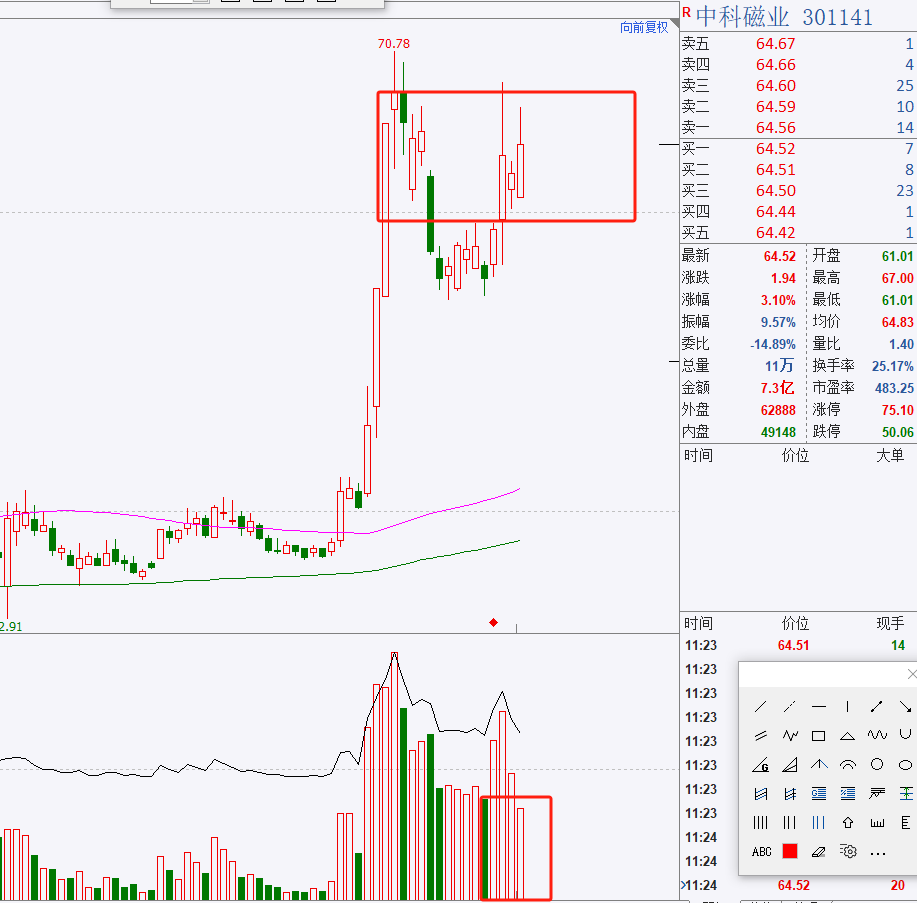This screenshot has width=917, height=903.
Task: Open more drawing tools ellipsis
Action: tap(877, 853)
